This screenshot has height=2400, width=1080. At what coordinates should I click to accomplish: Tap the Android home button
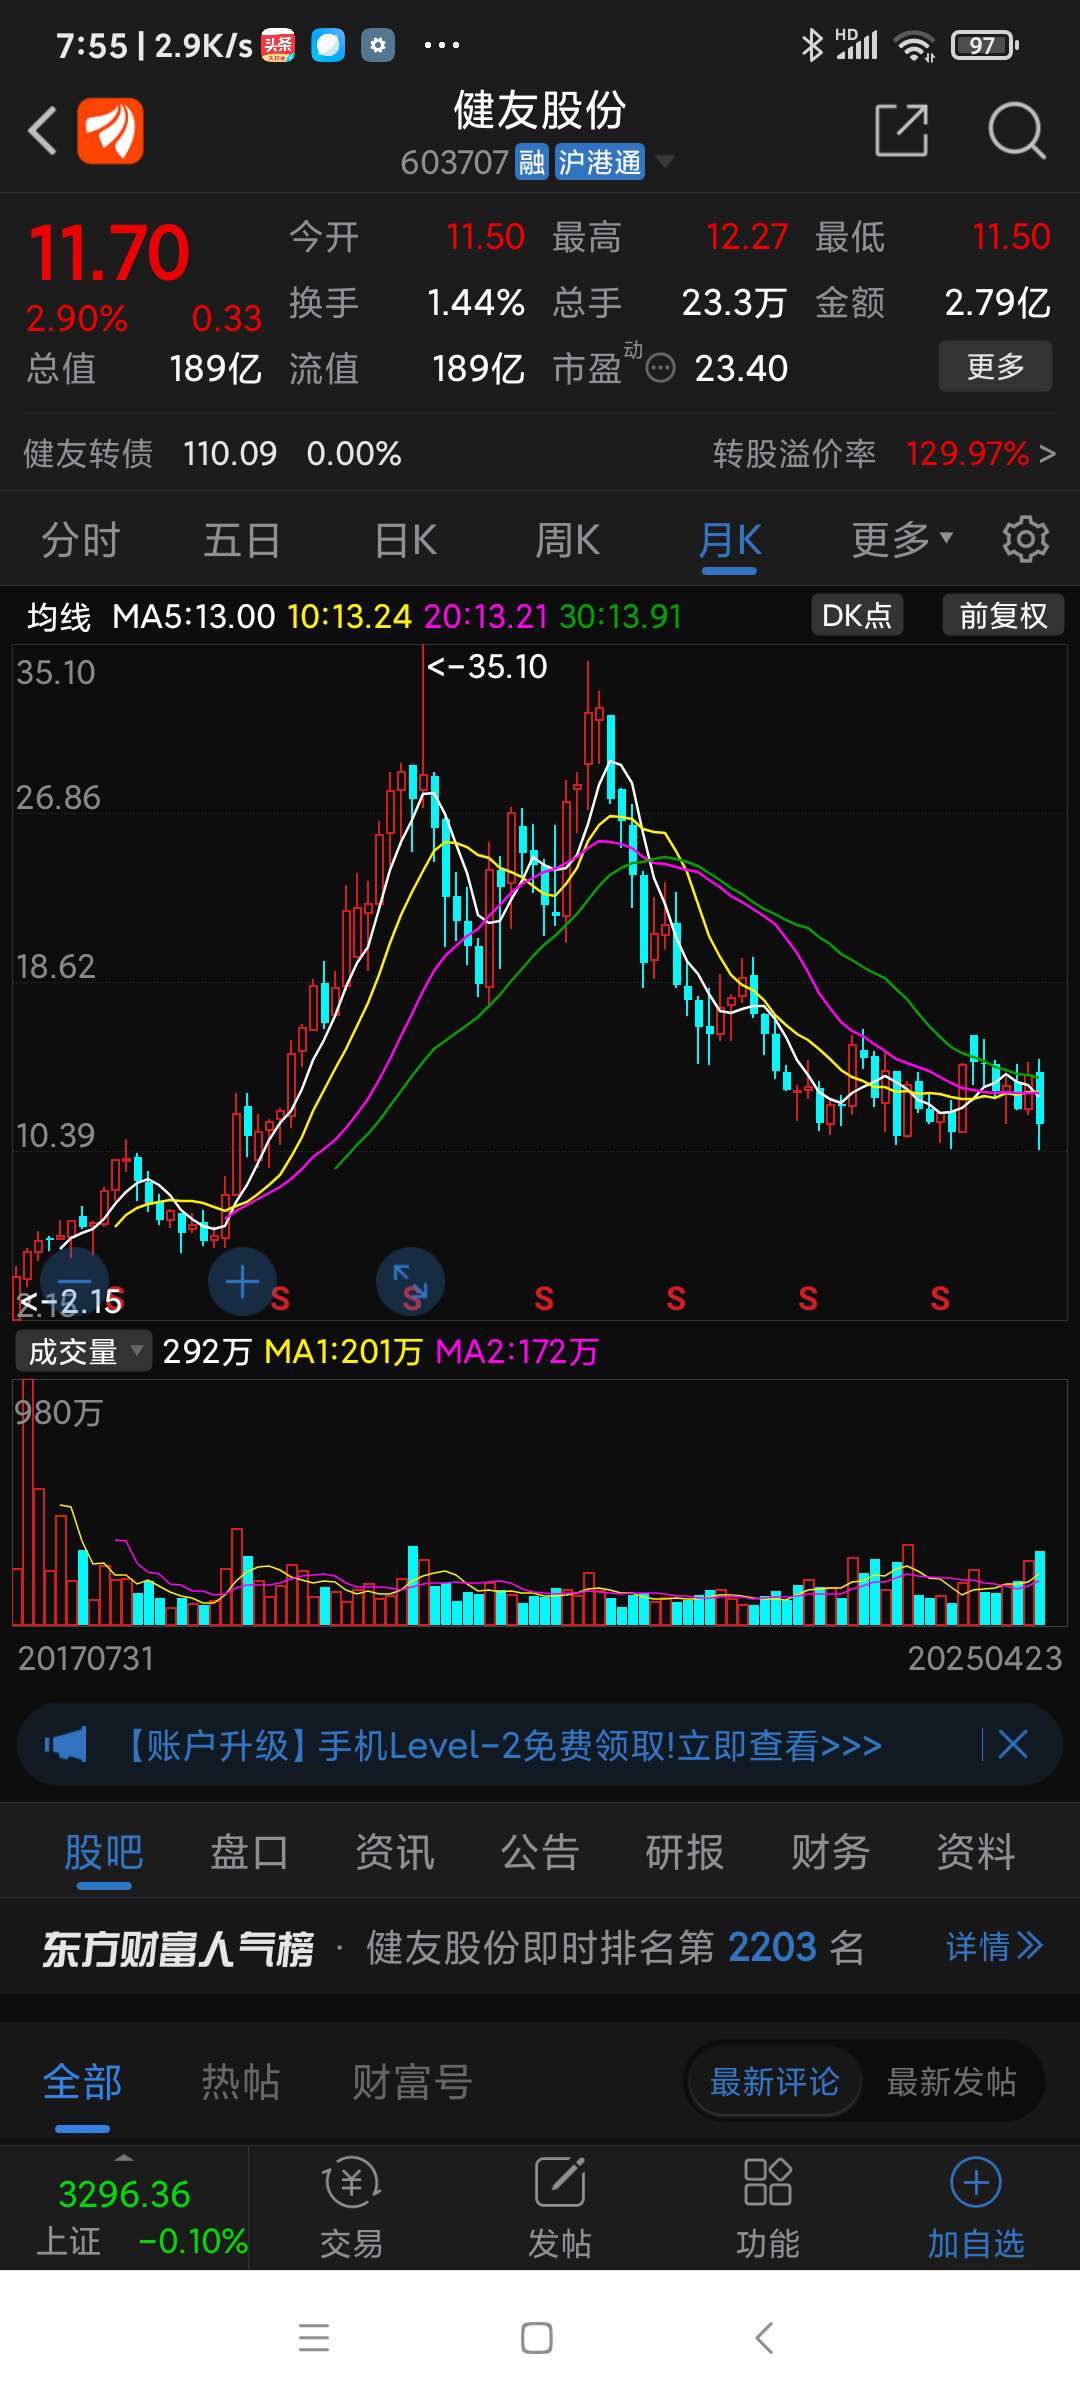[537, 2338]
